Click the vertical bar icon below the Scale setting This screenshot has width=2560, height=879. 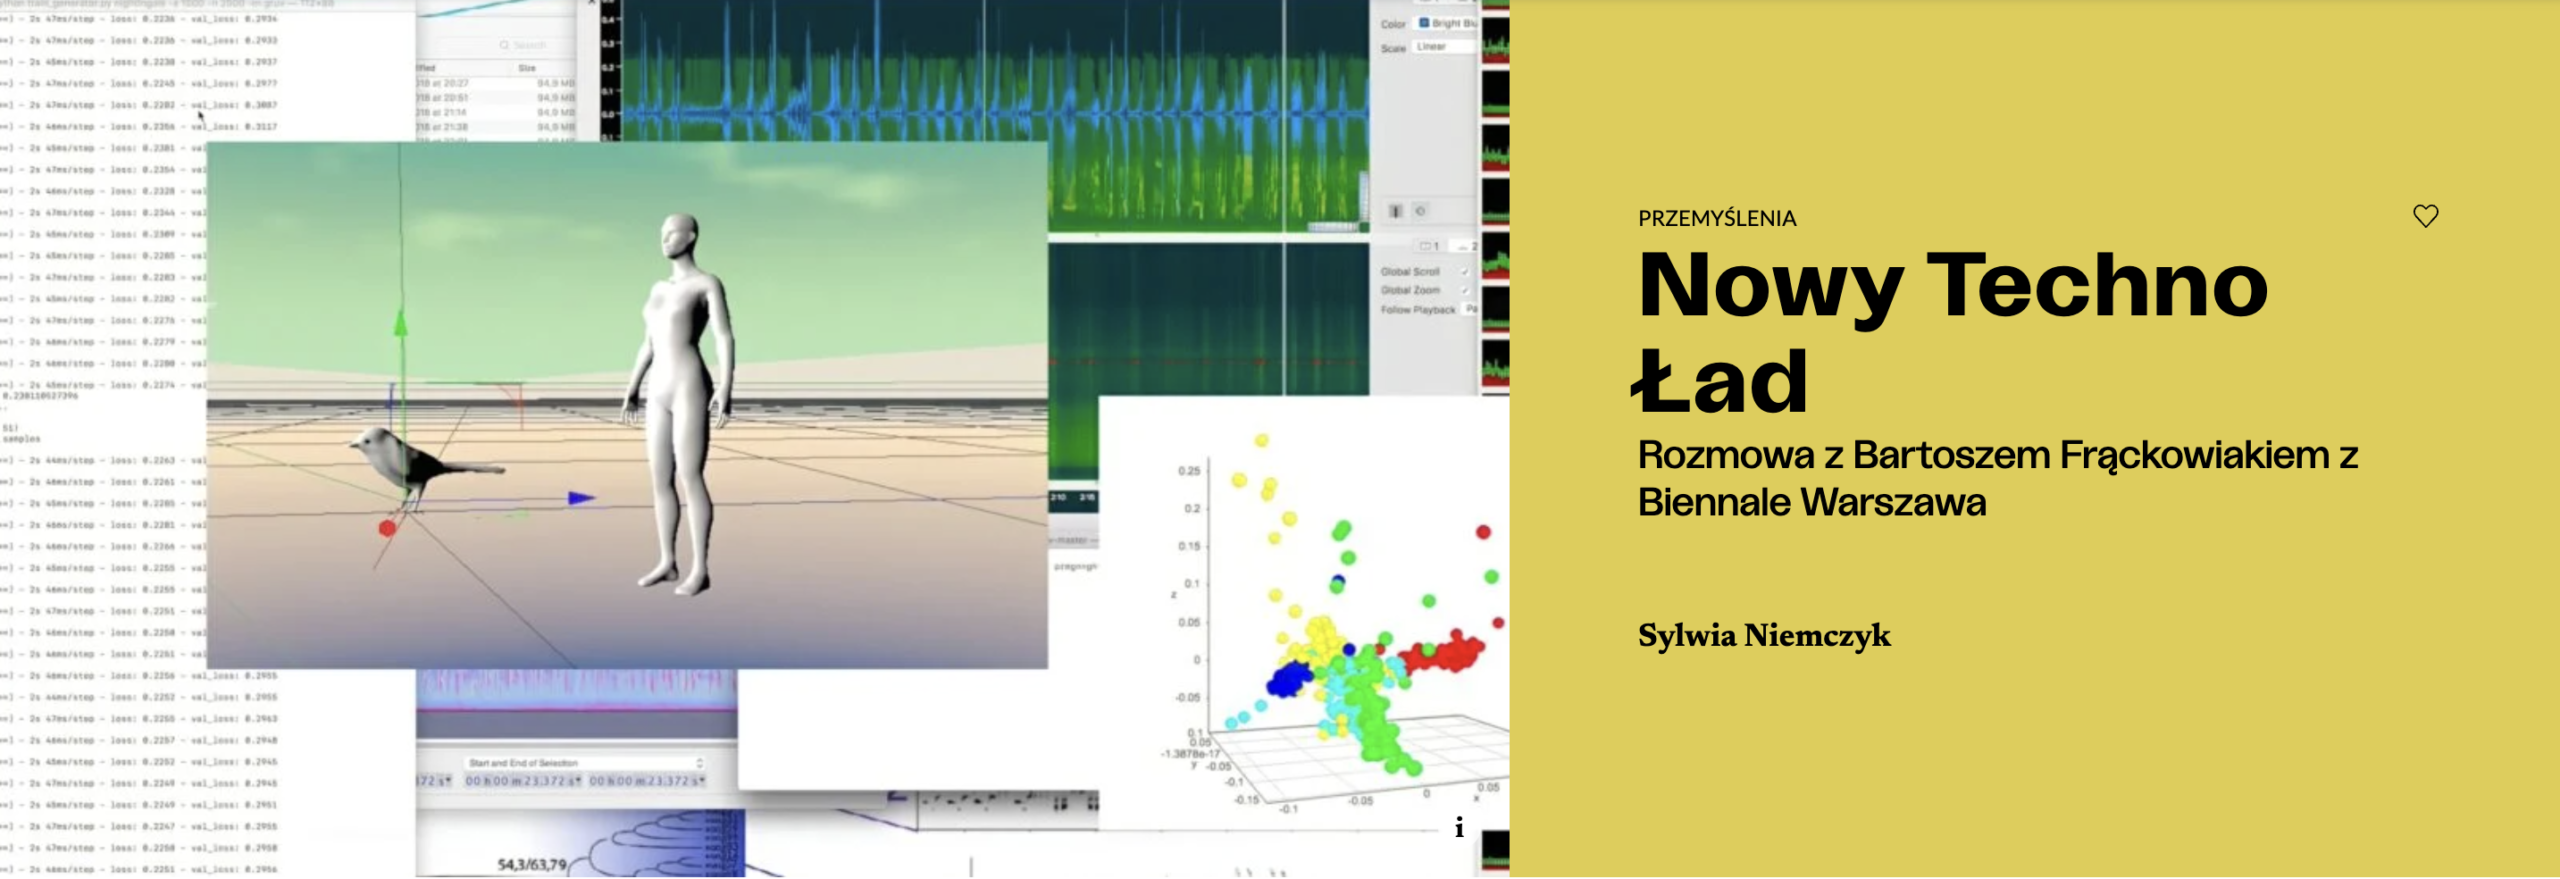1396,211
